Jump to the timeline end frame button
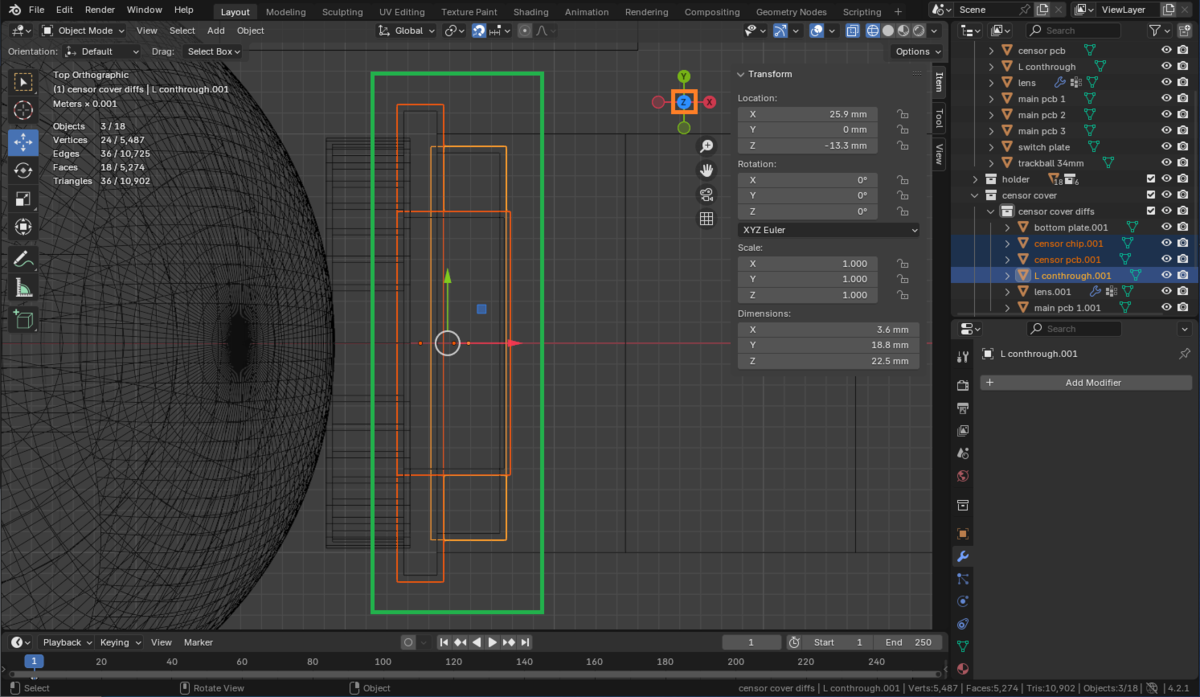The image size is (1200, 697). pos(525,642)
